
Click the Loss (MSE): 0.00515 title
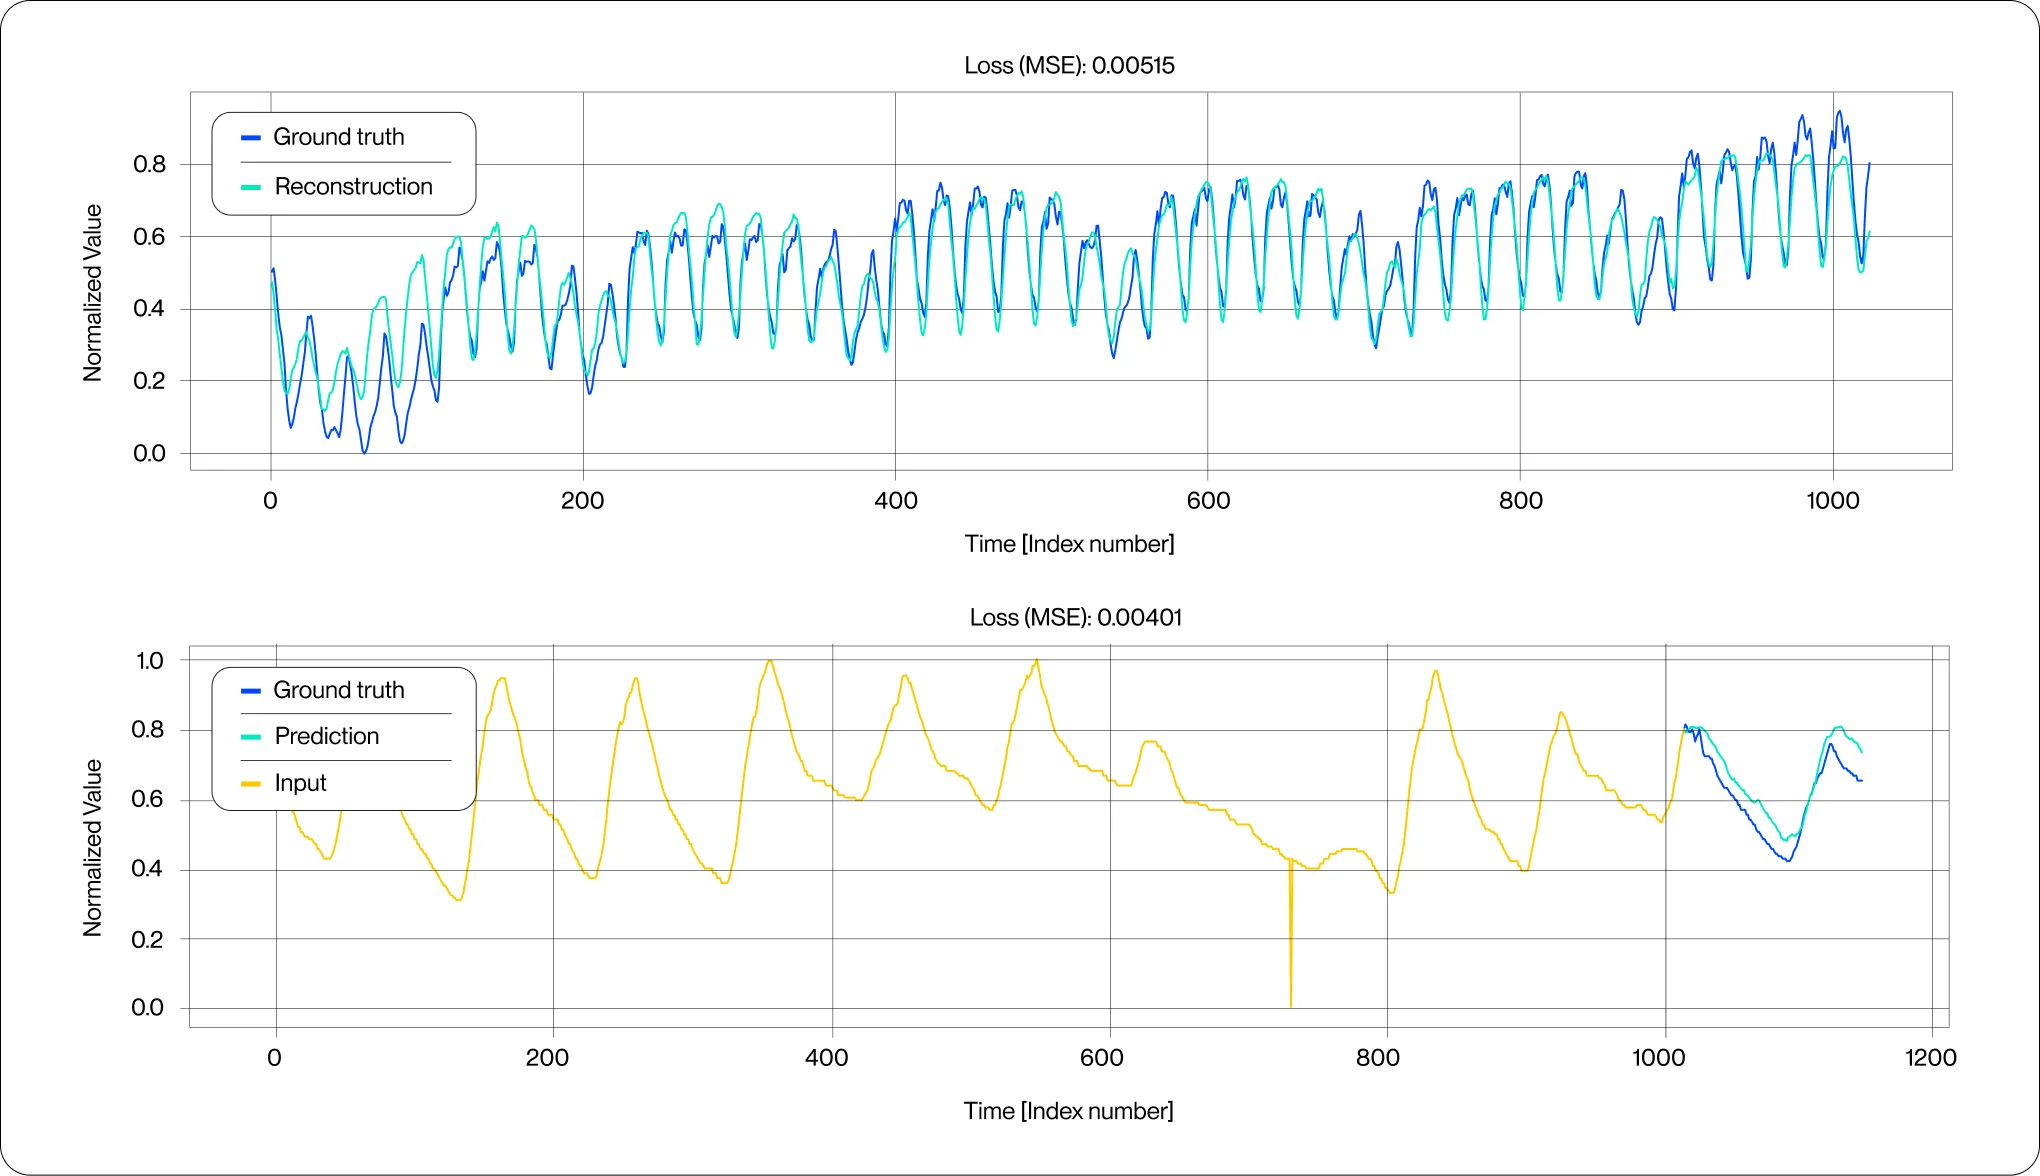(1069, 66)
